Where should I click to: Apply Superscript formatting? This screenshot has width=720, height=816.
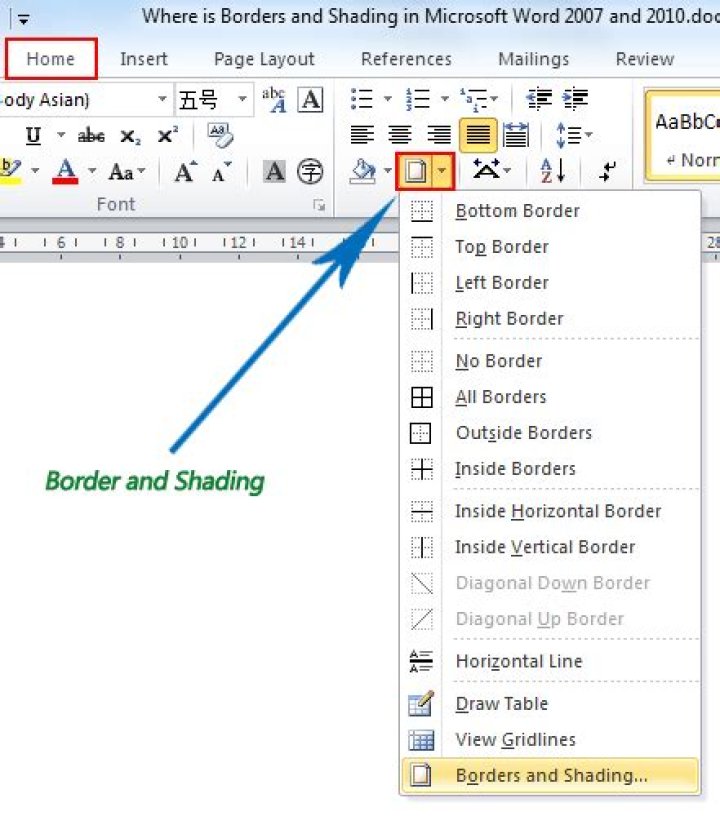[168, 135]
